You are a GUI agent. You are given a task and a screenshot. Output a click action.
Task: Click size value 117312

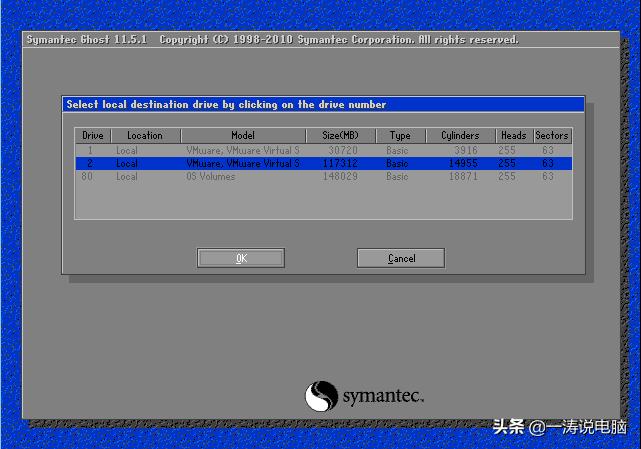point(340,164)
